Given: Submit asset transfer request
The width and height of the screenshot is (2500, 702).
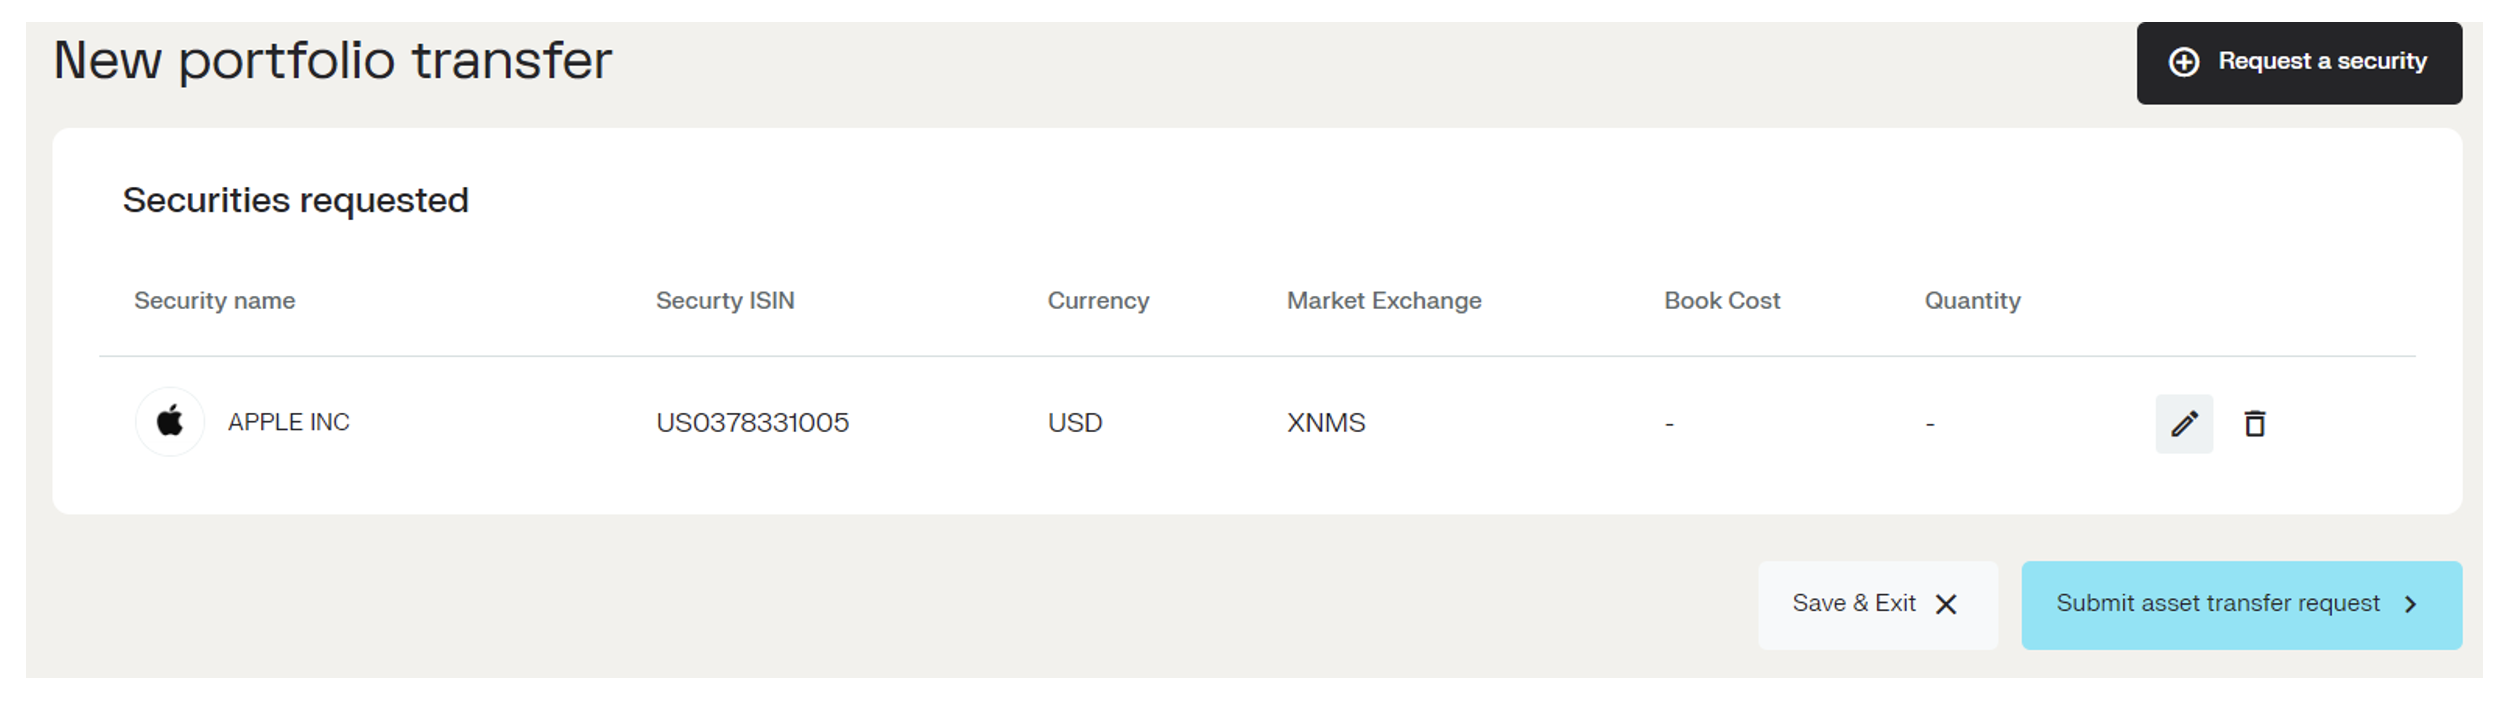Looking at the screenshot, I should 2241,605.
